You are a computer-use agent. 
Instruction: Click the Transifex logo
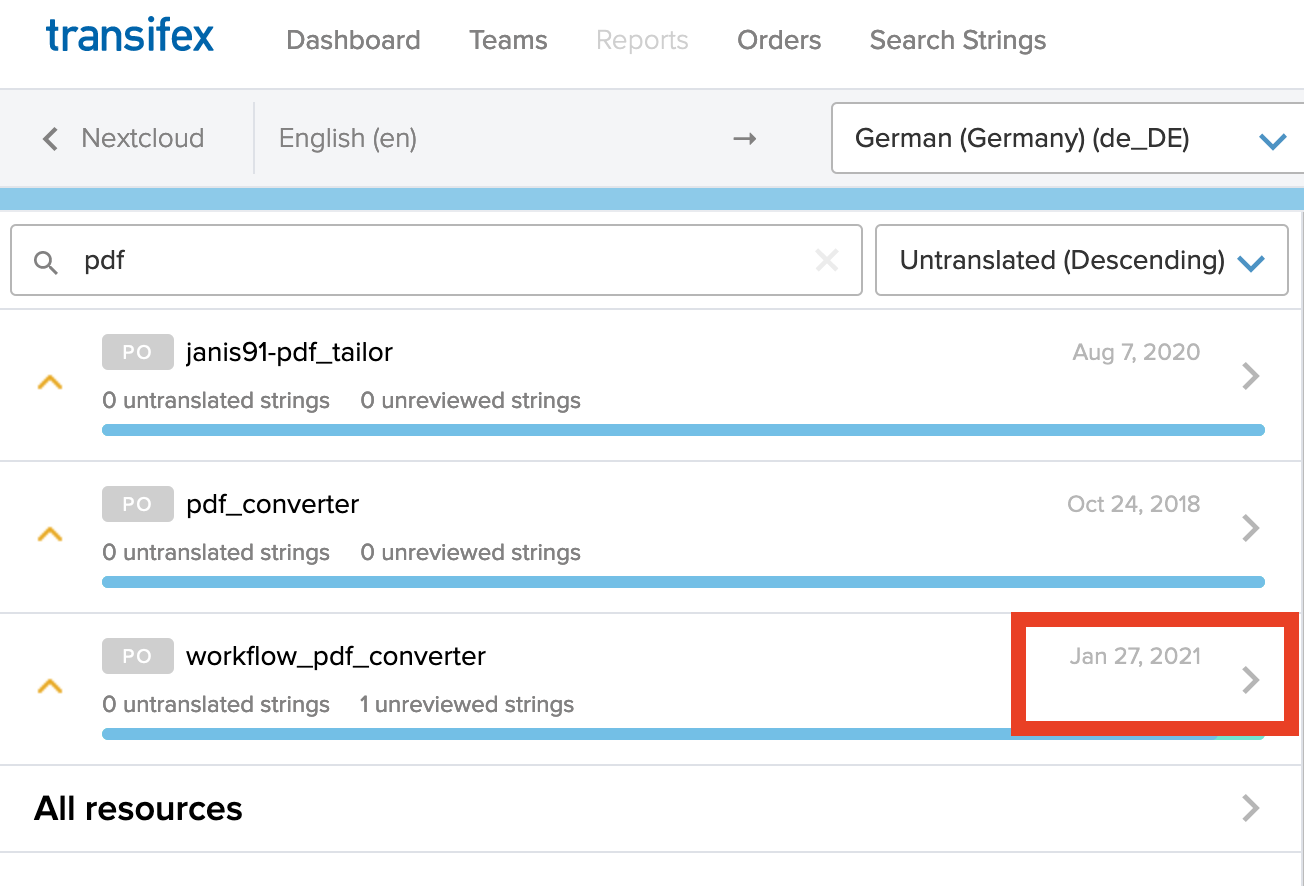tap(129, 36)
